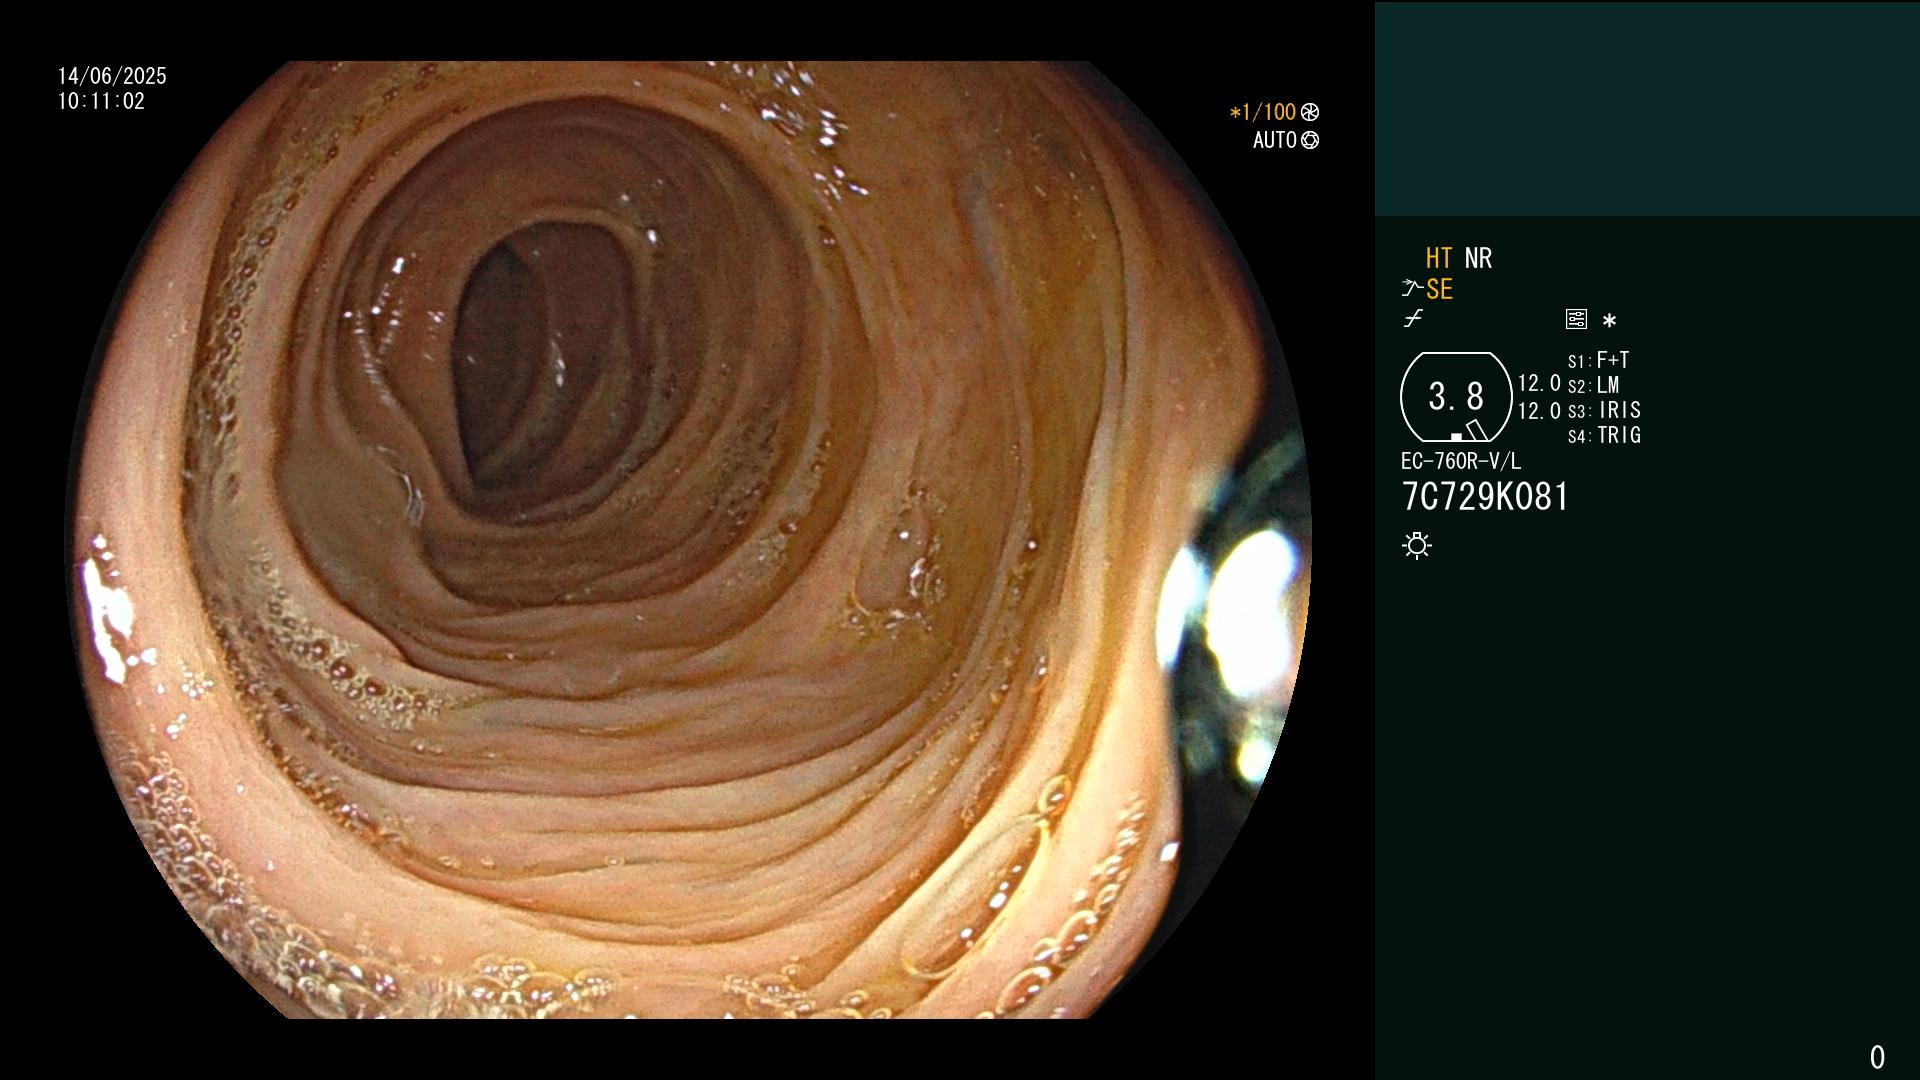This screenshot has height=1080, width=1920.
Task: Click the serial number 7C729K081
Action: [x=1485, y=497]
